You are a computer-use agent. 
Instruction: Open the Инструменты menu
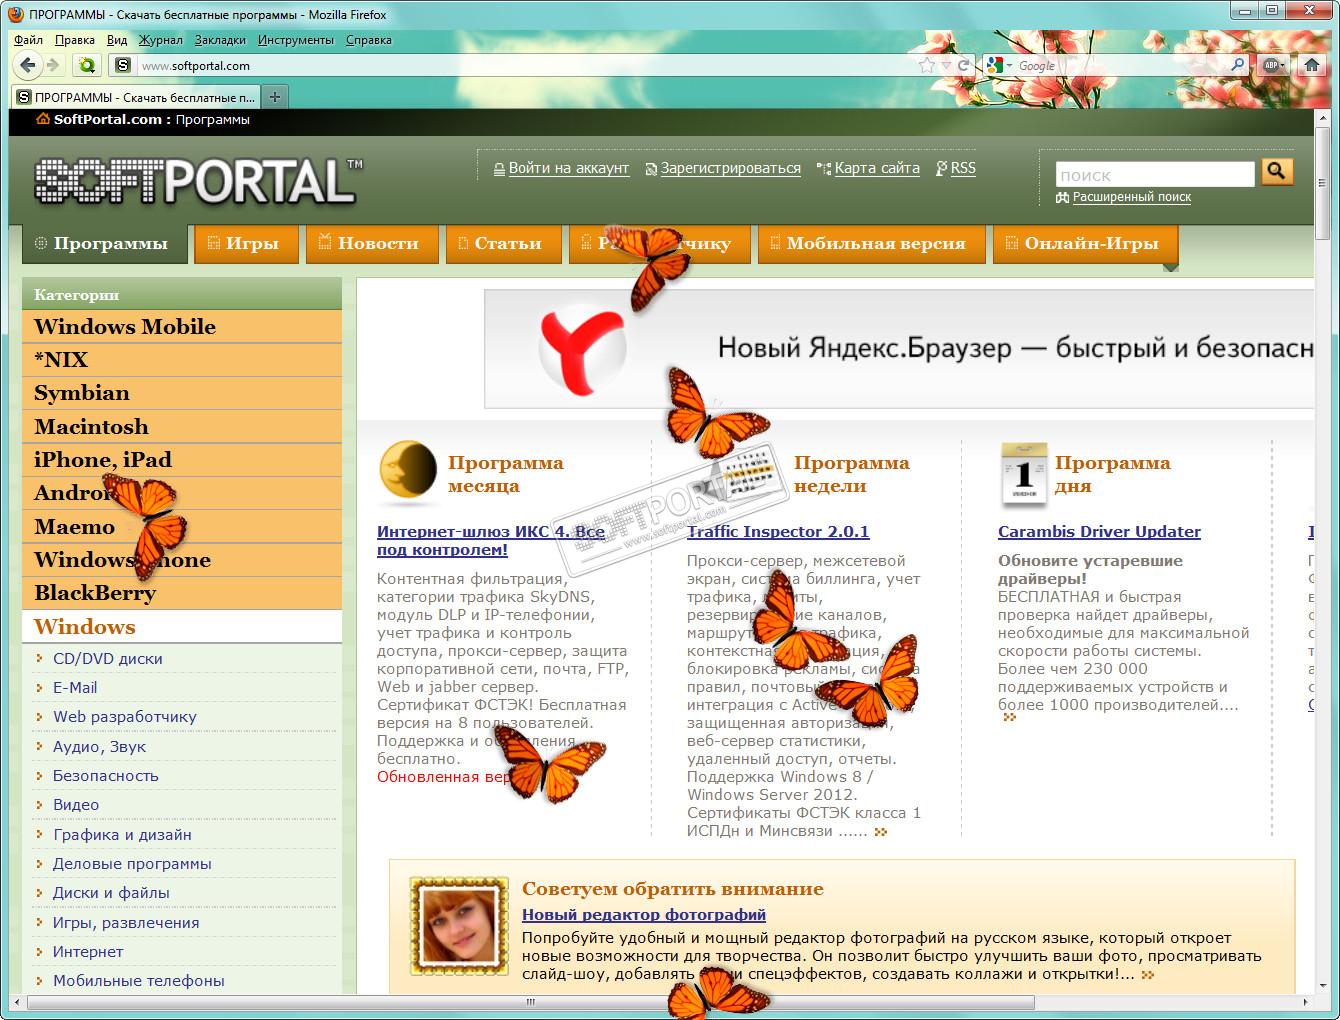[296, 40]
